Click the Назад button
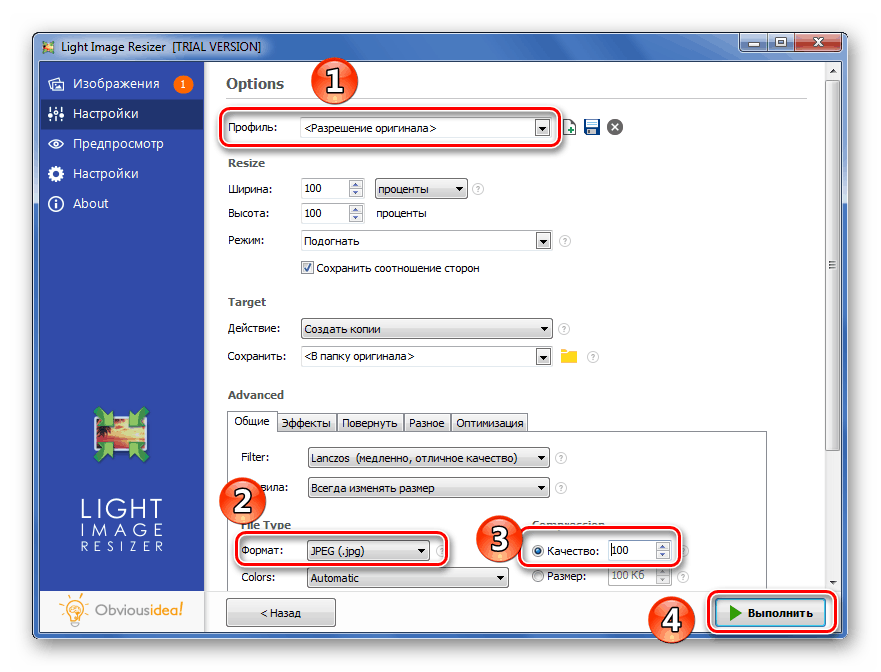Image resolution: width=881 pixels, height=672 pixels. coord(281,612)
